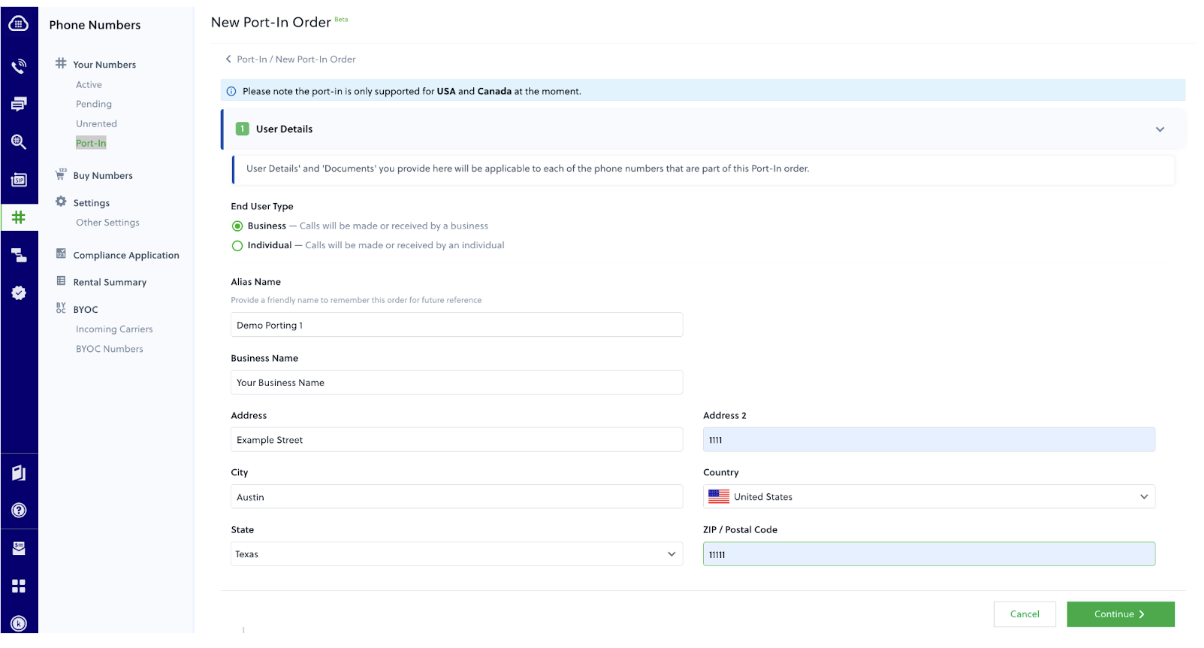1204x648 pixels.
Task: Click the Business Name input field
Action: tap(456, 382)
